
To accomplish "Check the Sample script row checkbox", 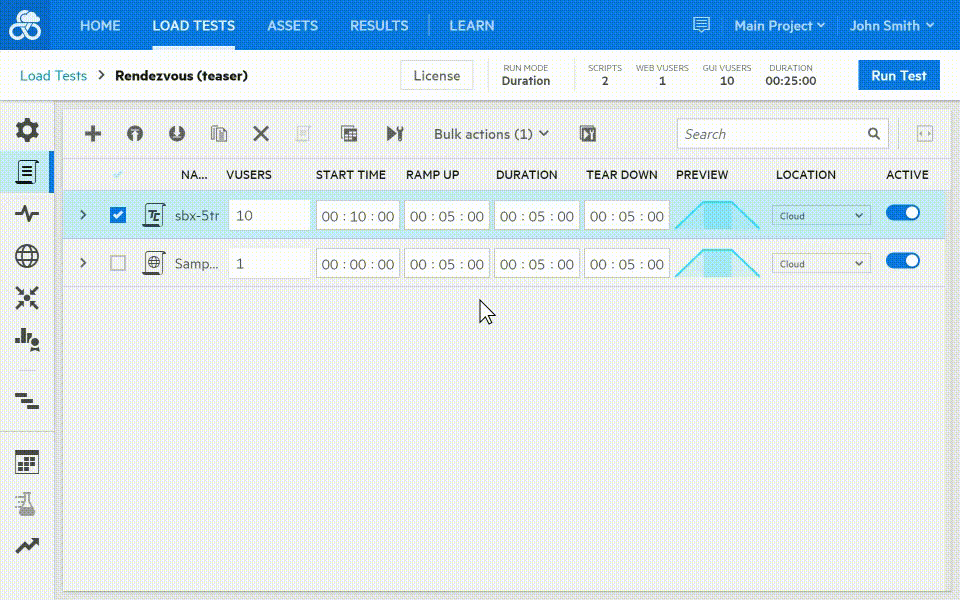I will 118,263.
